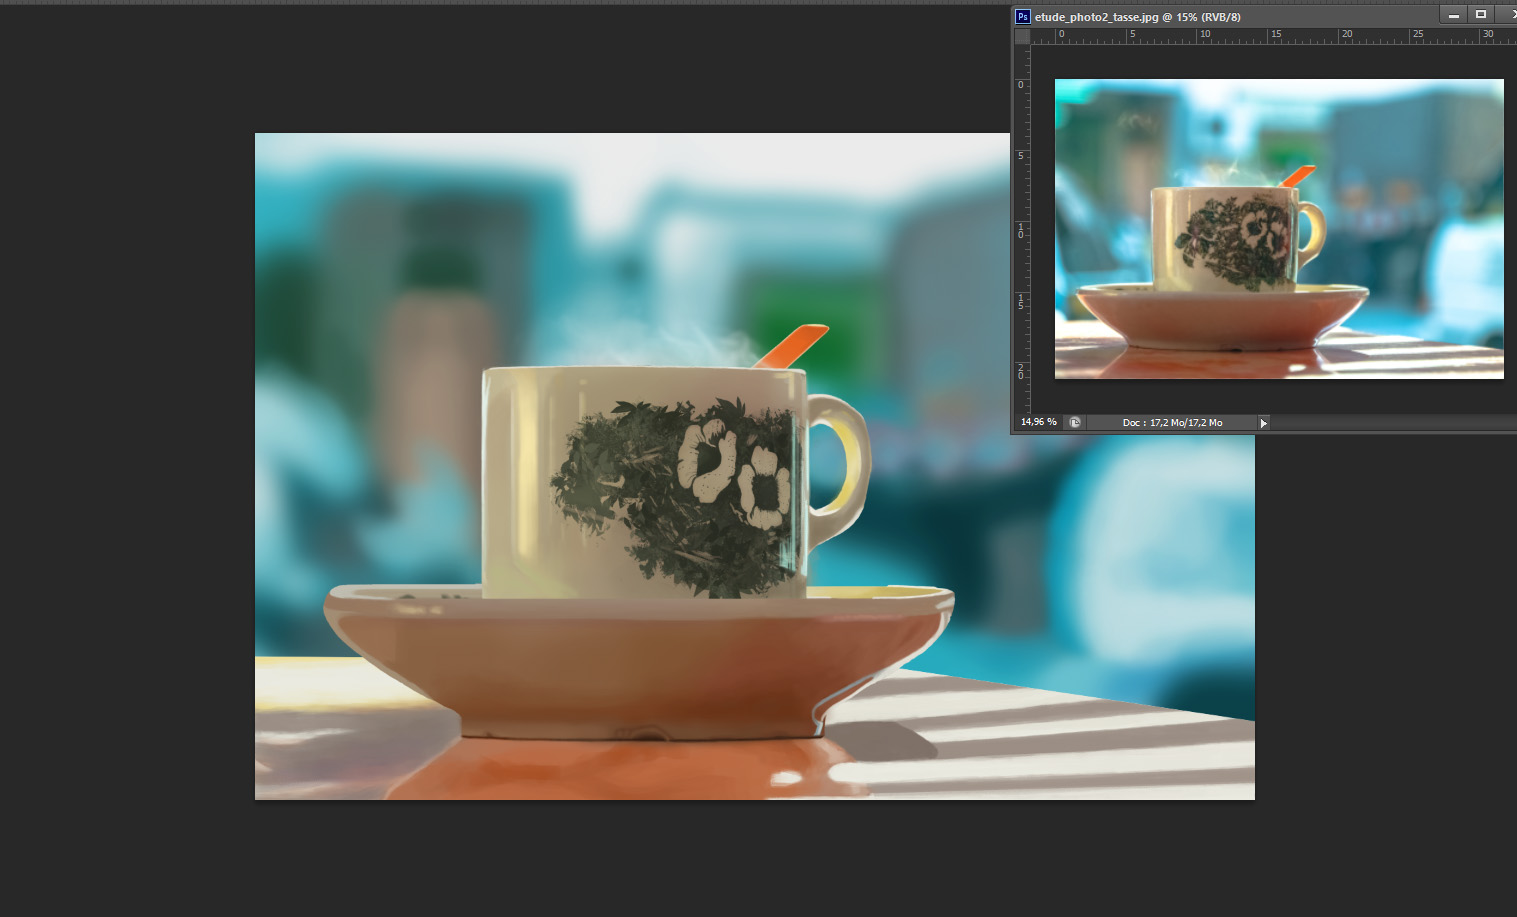
Task: Click the restore/maximize icon on the document window
Action: 1481,14
